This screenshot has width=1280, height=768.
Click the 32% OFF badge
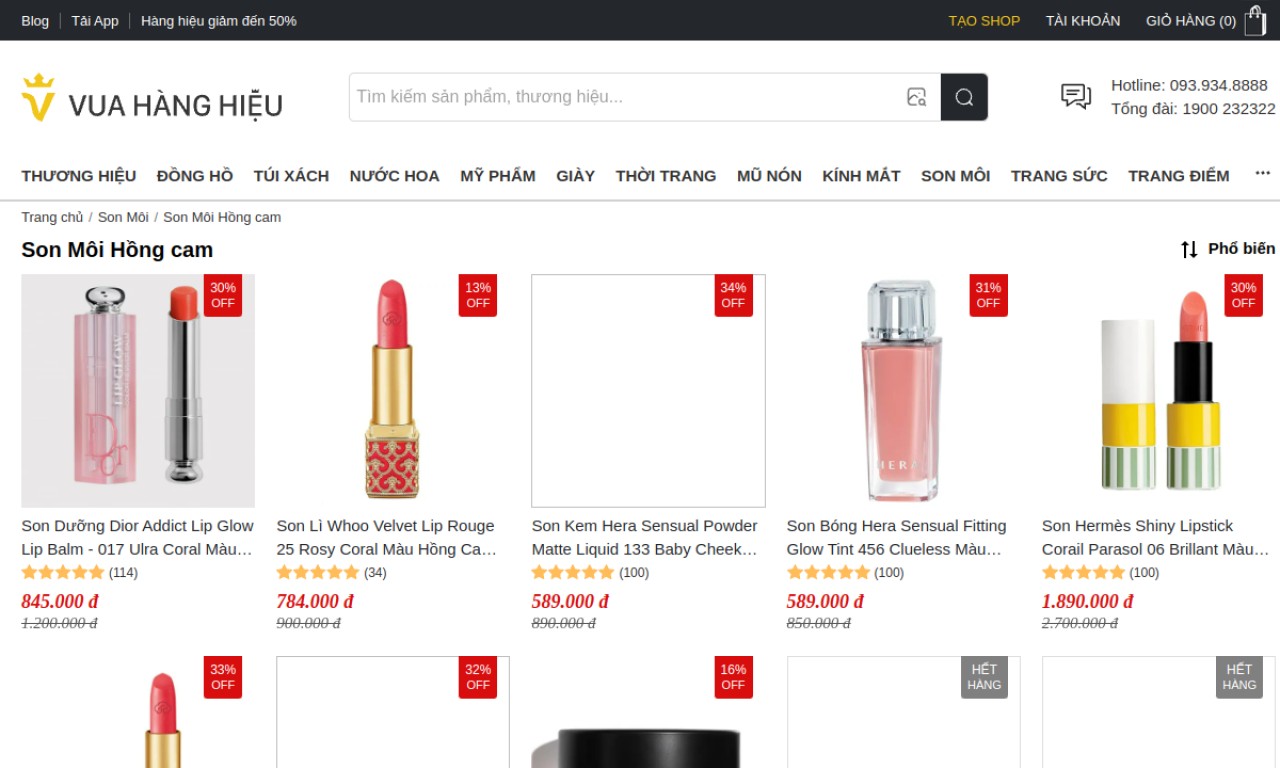click(x=478, y=677)
